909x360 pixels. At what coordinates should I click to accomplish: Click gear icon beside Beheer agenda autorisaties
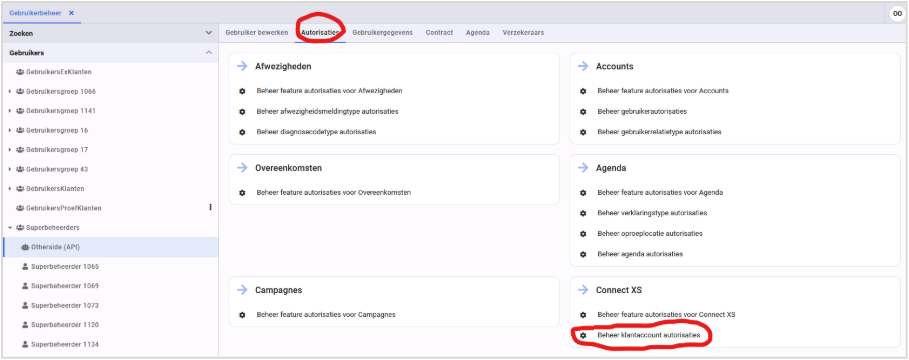583,254
